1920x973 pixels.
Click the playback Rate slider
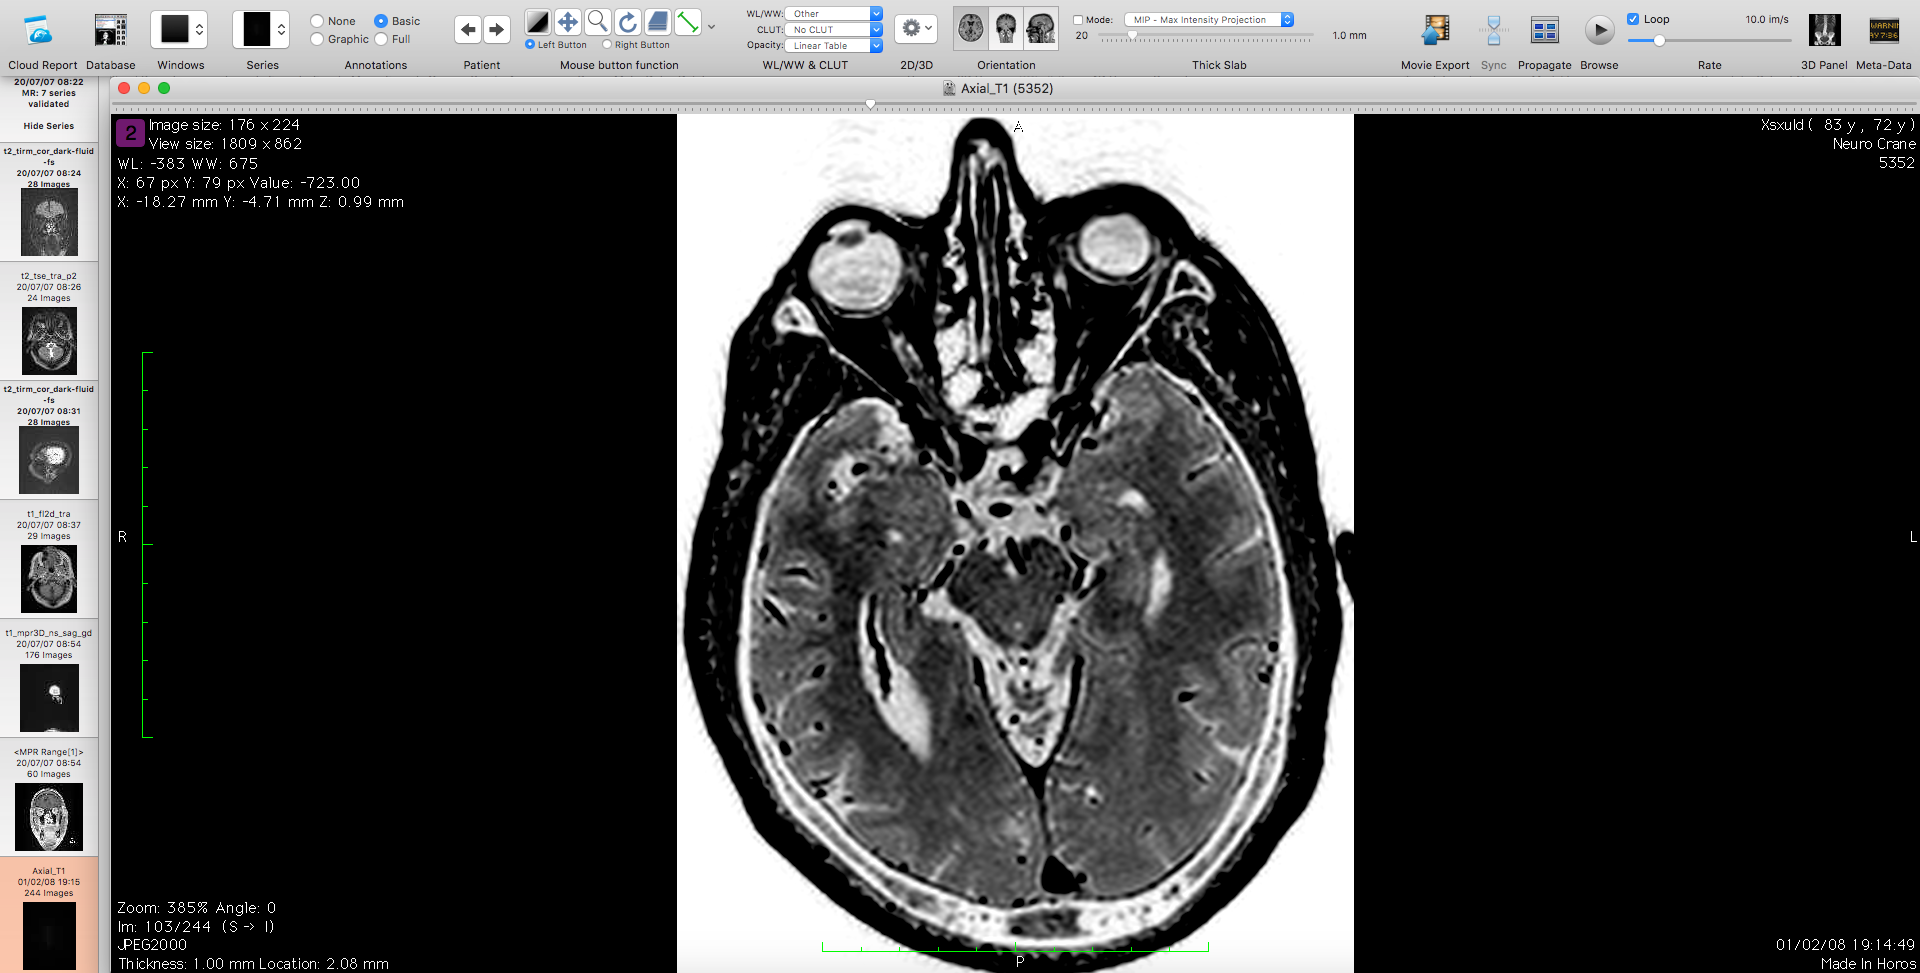click(1709, 41)
